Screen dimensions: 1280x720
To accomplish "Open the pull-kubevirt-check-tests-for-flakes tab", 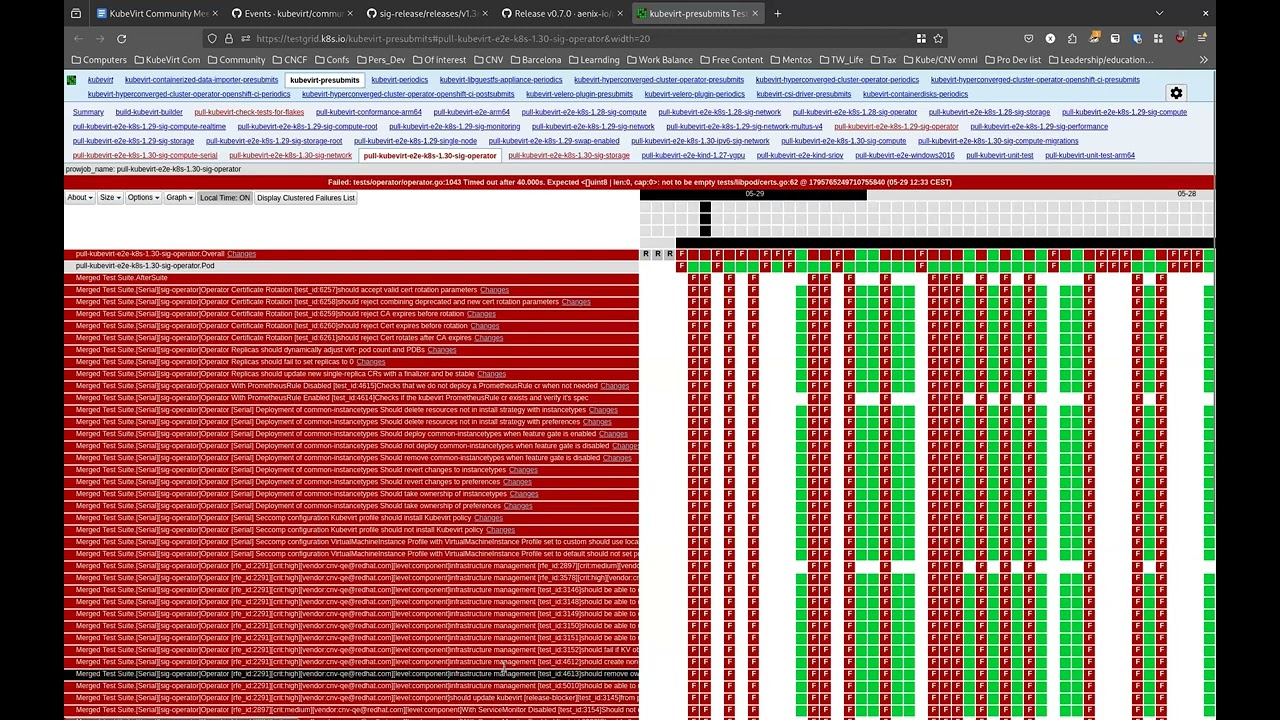I will [249, 112].
